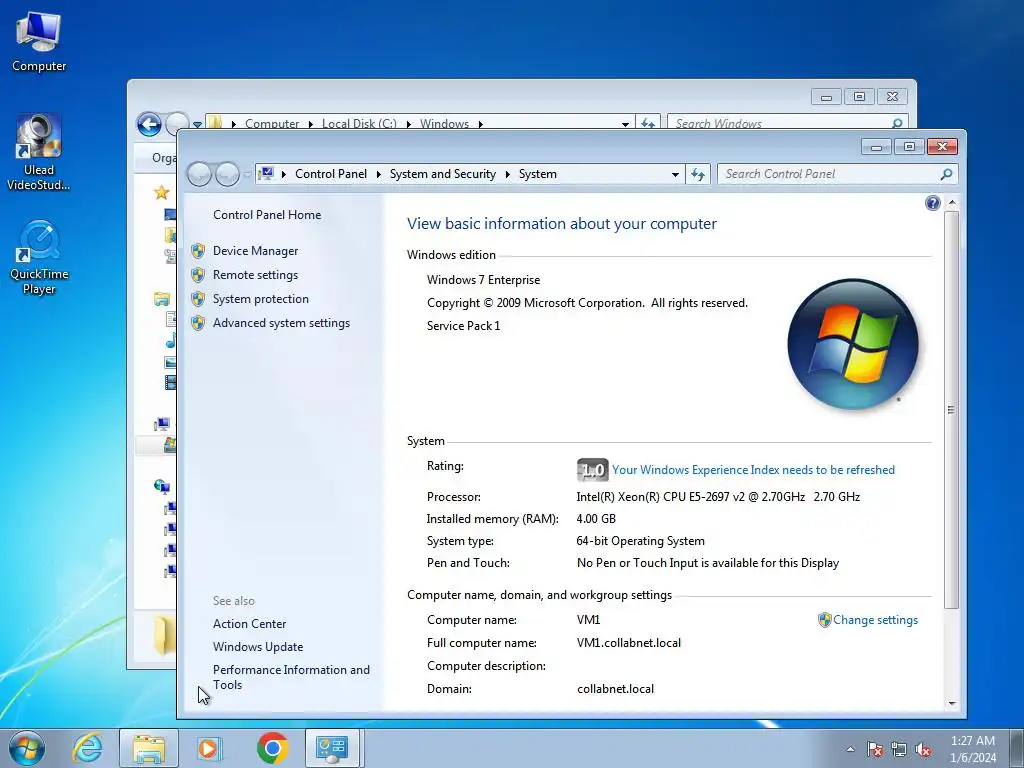Click the shield icon beside System protection
This screenshot has height=768, width=1024.
(x=198, y=299)
